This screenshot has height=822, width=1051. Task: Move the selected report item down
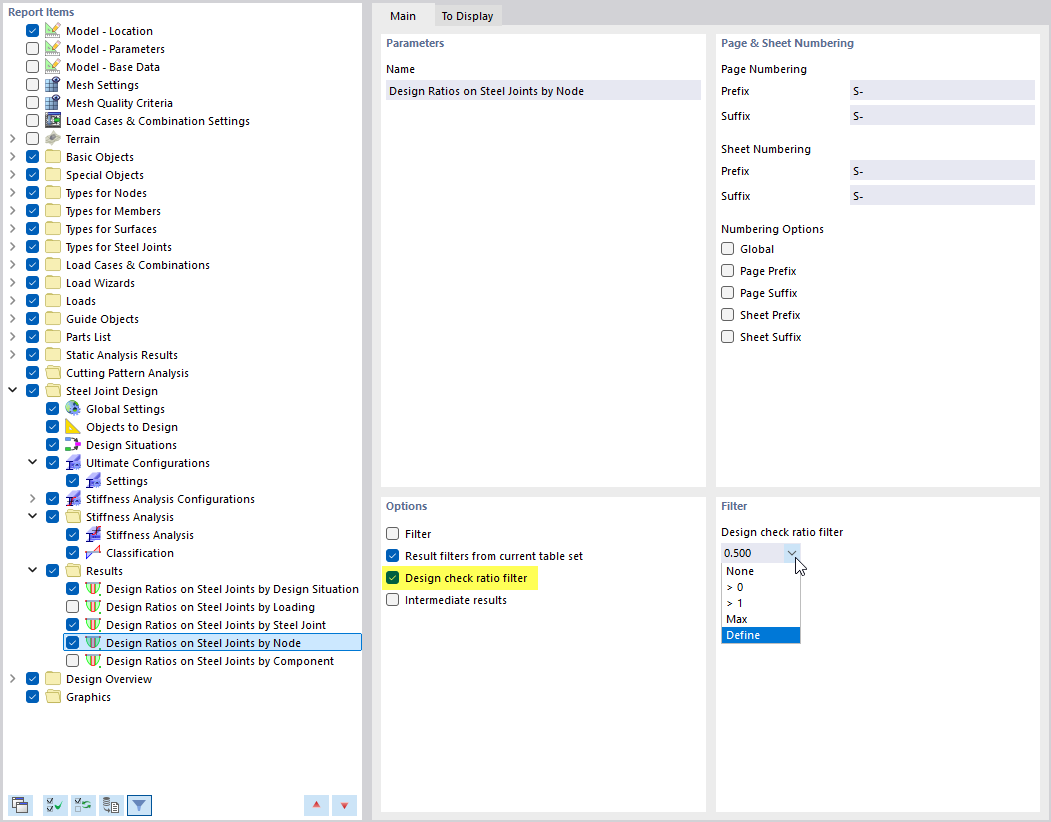344,805
